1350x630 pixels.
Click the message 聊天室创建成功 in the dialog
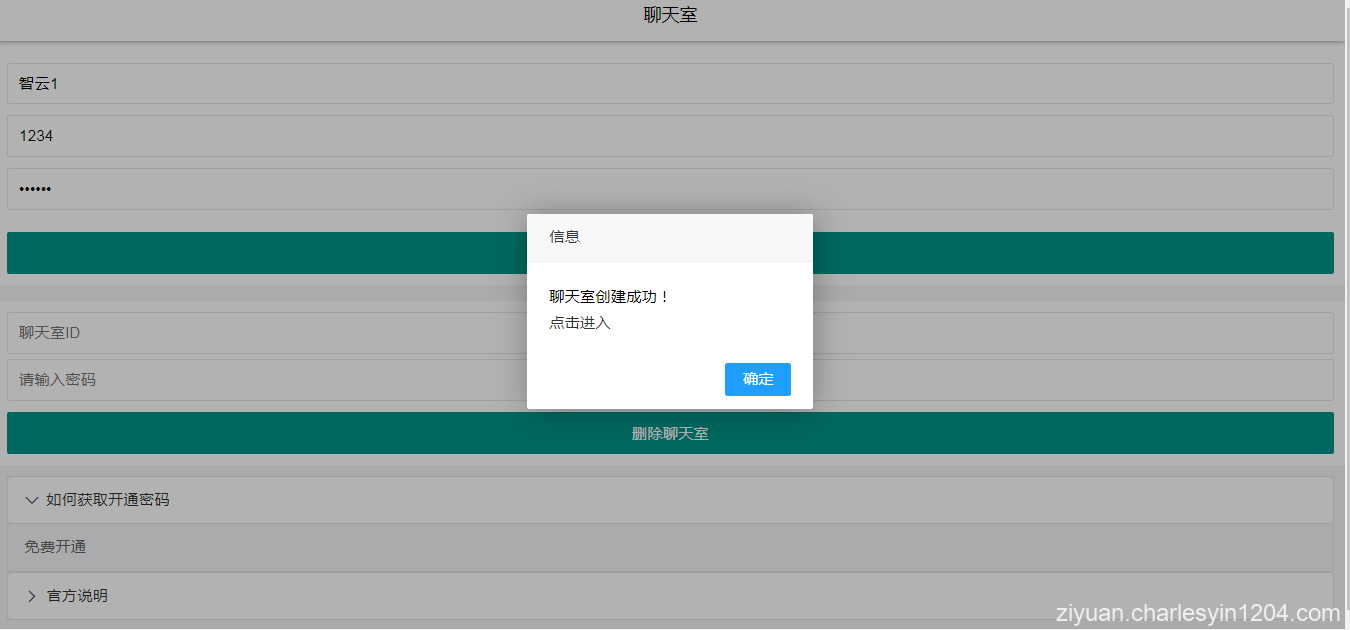(x=607, y=295)
